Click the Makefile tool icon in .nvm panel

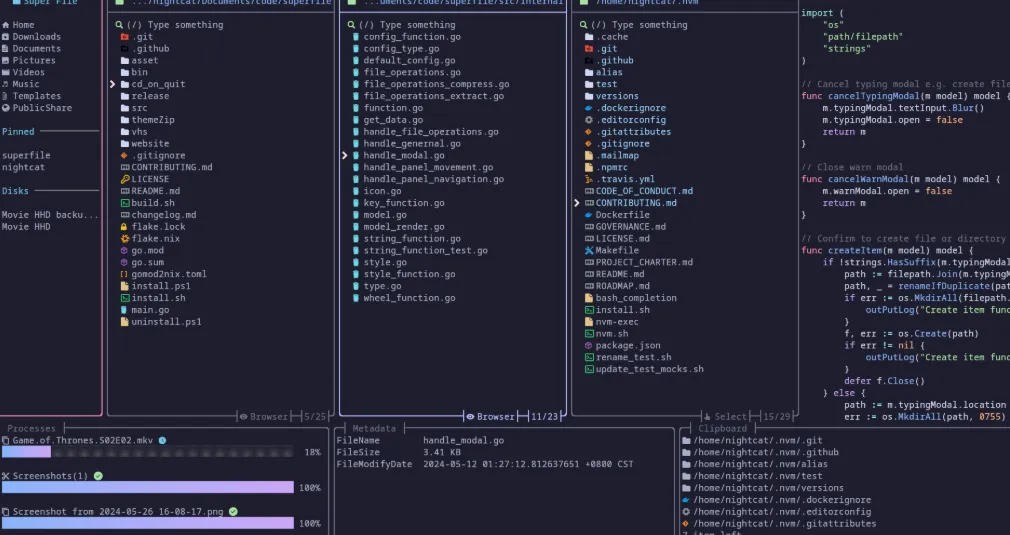(x=589, y=250)
